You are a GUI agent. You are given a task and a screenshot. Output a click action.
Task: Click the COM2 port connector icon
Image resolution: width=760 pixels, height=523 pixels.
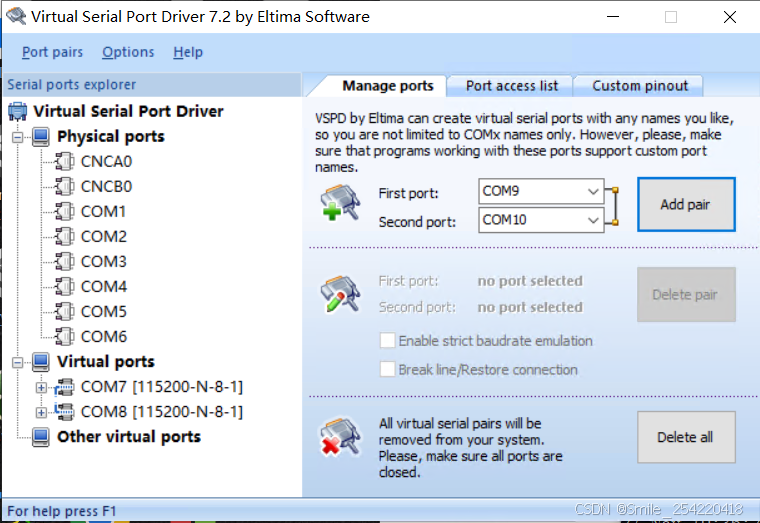point(64,237)
